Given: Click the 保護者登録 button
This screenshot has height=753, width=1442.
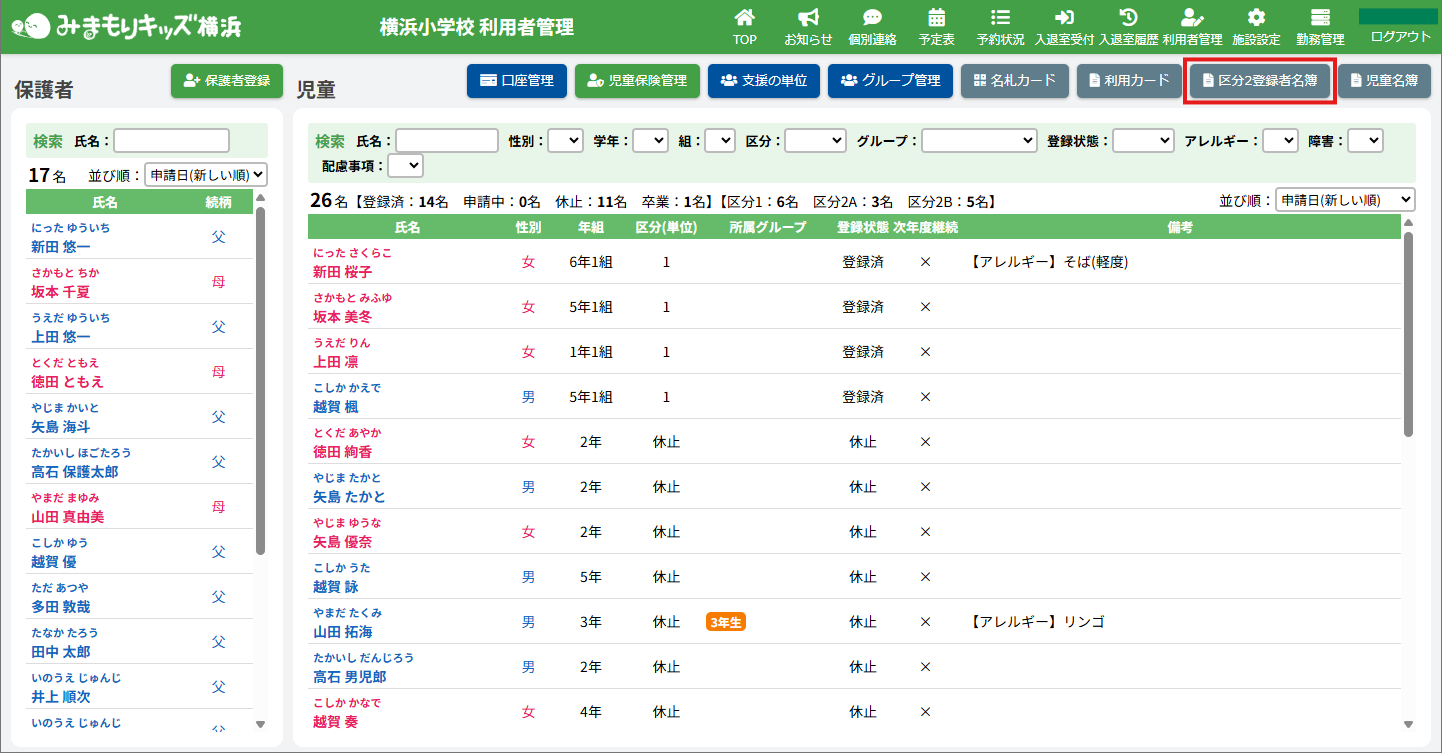Looking at the screenshot, I should tap(227, 81).
